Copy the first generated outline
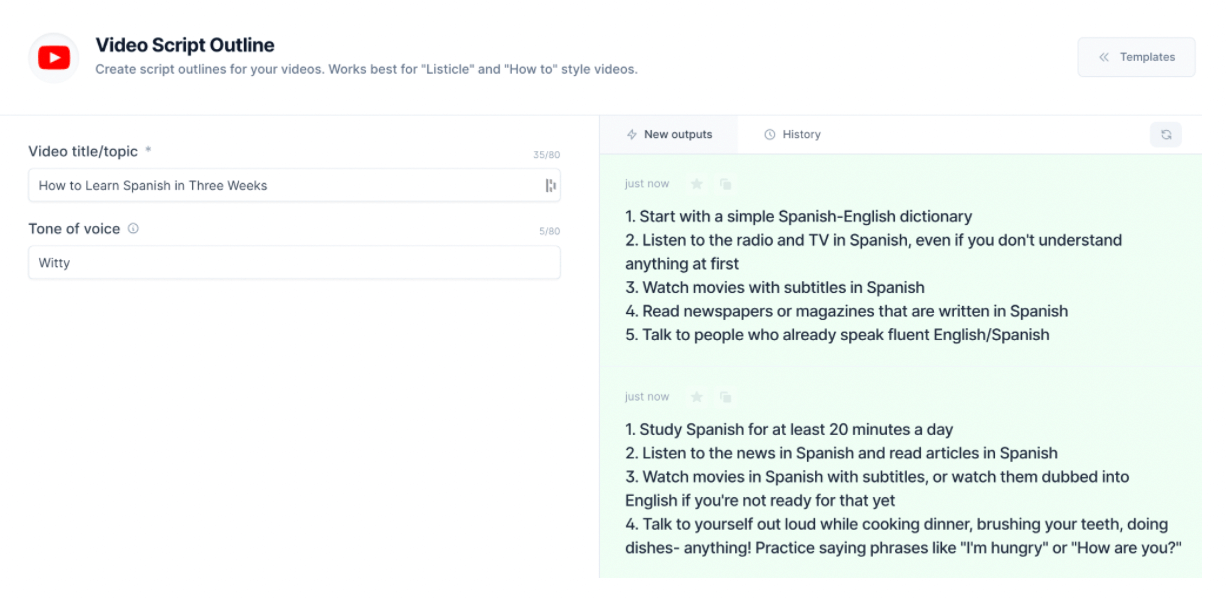 (x=726, y=184)
